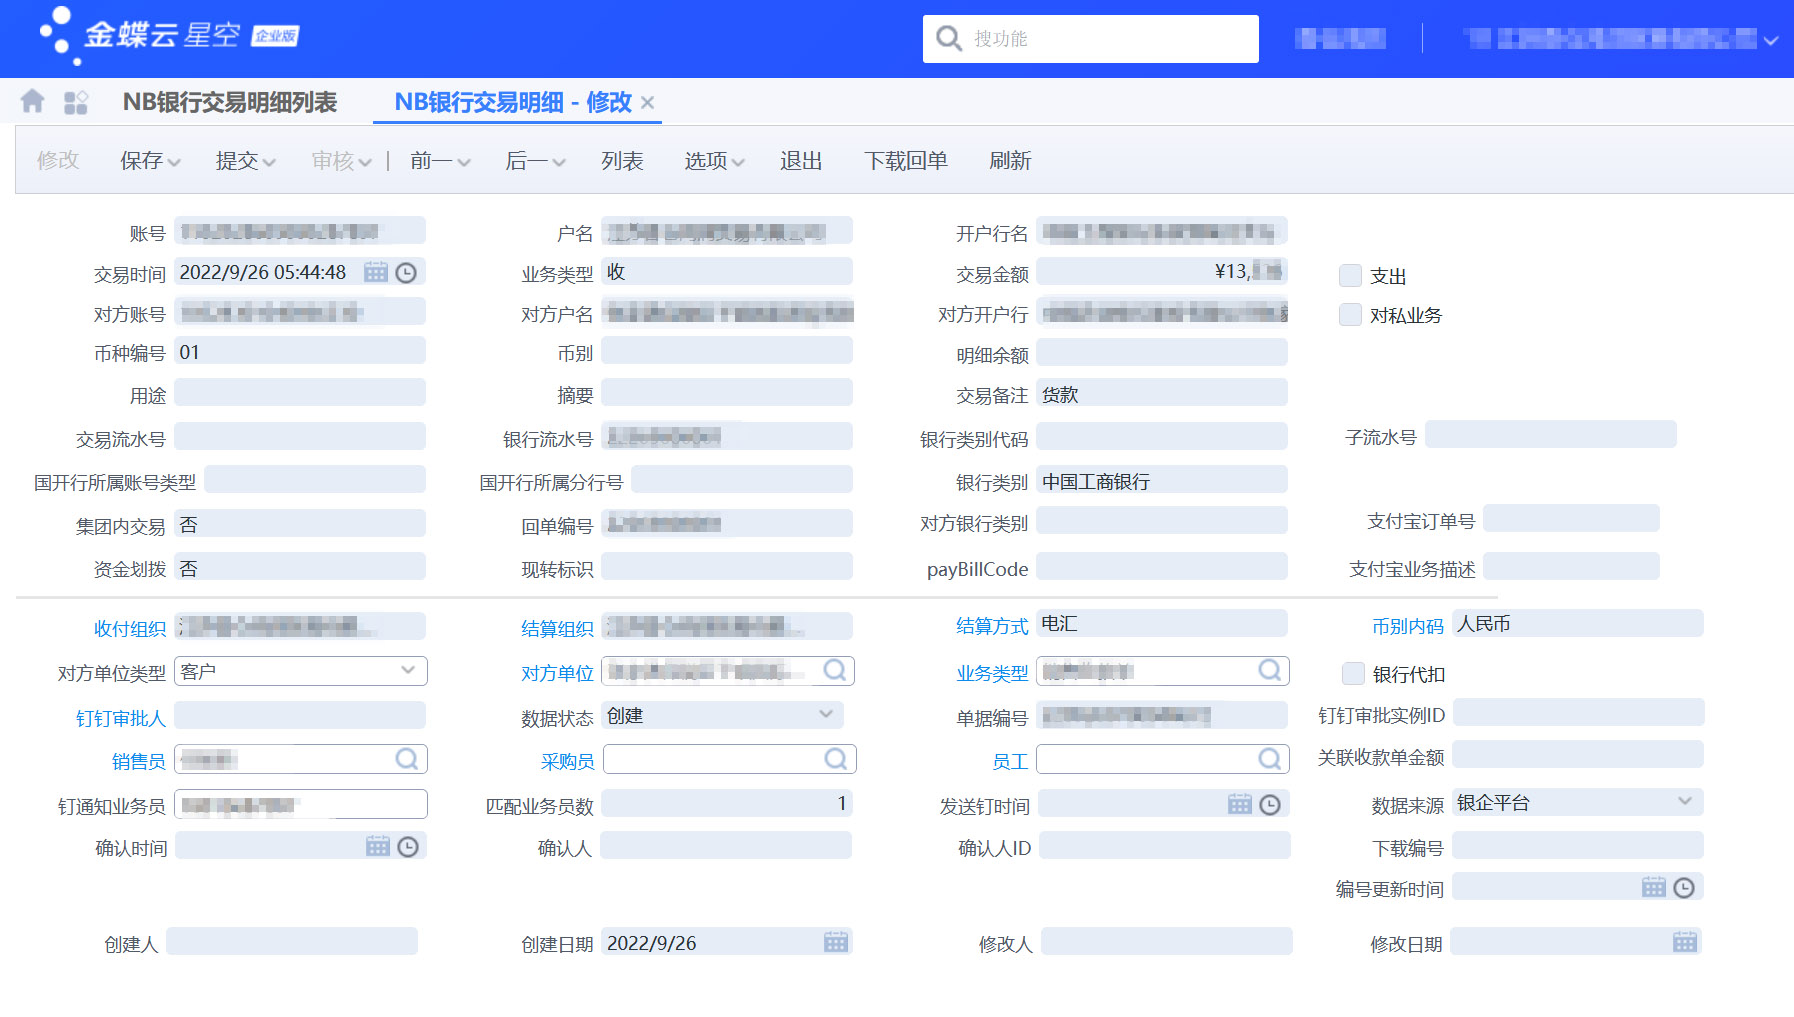1794x1017 pixels.
Task: Close the NB银行交易明细 - 修改 tab
Action: [648, 102]
